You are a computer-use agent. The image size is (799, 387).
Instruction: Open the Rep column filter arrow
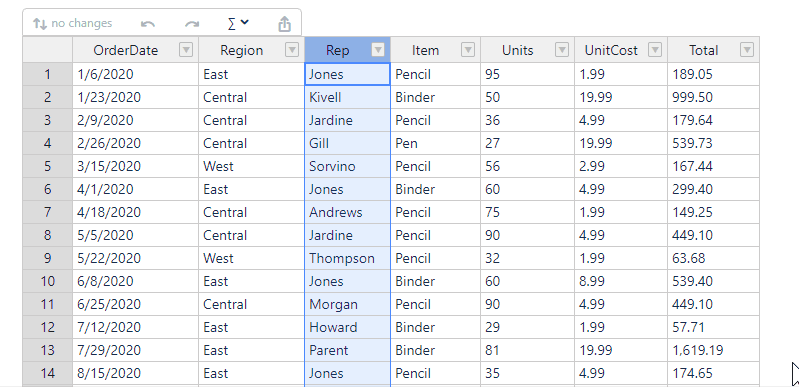(378, 49)
